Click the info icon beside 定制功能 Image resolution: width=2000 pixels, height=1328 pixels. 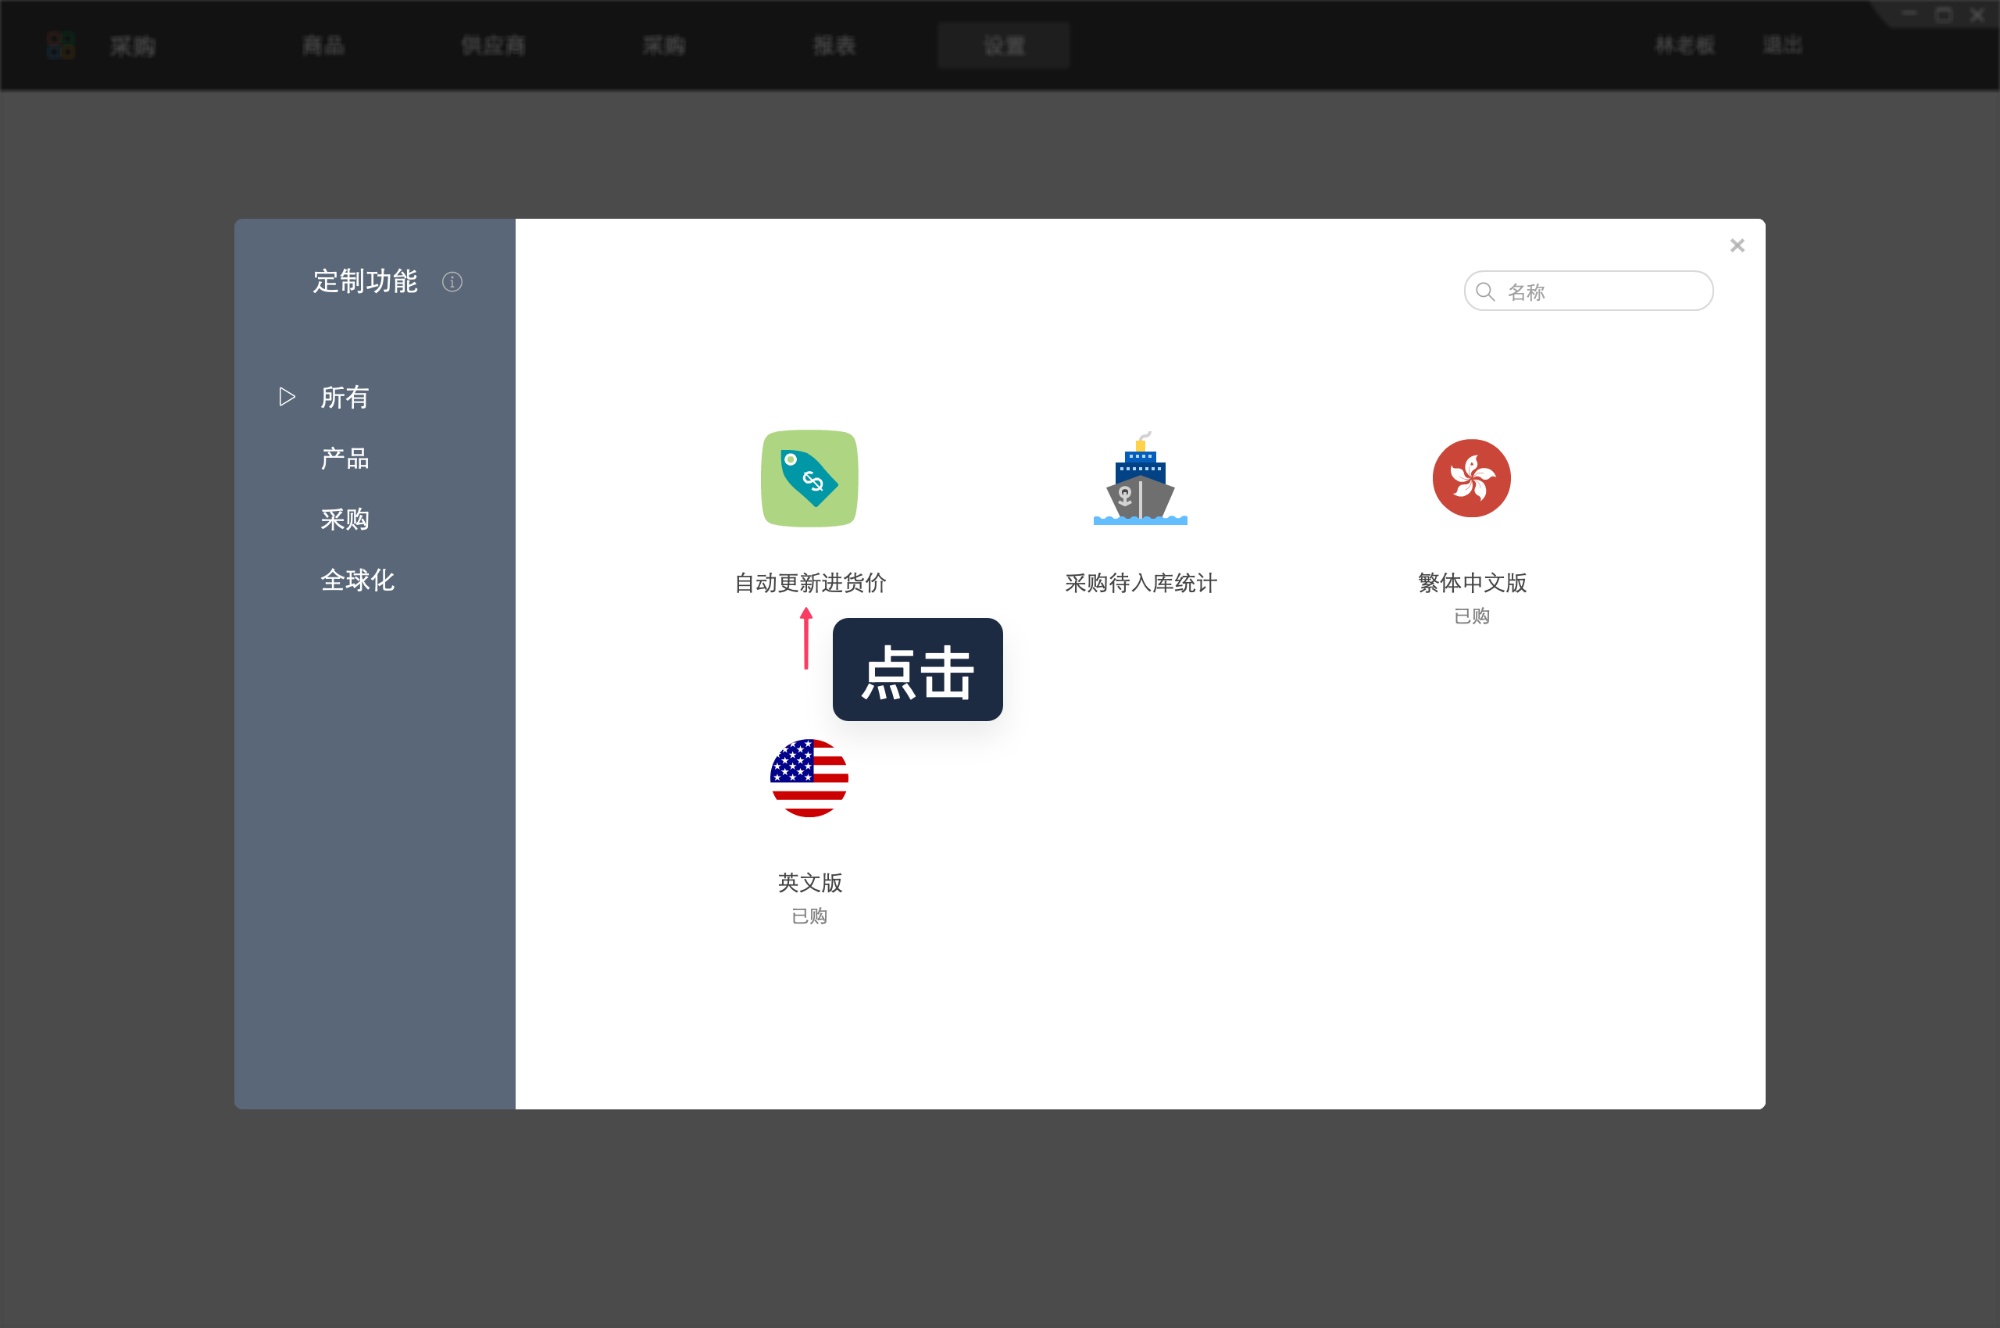(453, 282)
